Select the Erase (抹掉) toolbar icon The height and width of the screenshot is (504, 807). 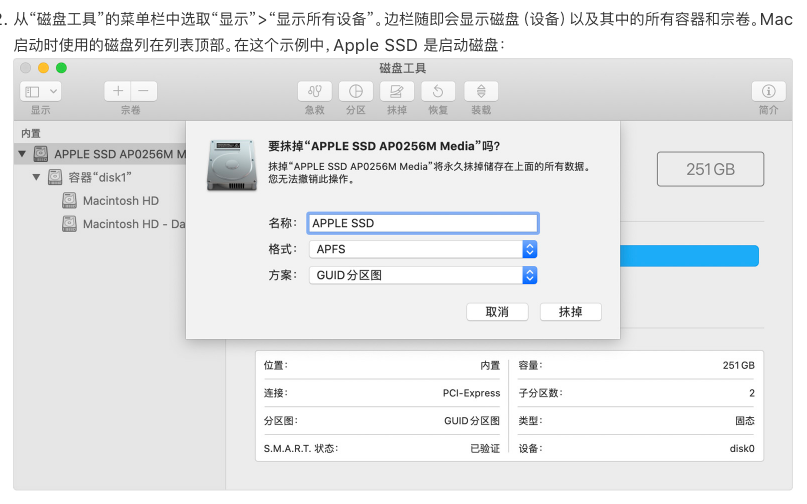(x=397, y=92)
